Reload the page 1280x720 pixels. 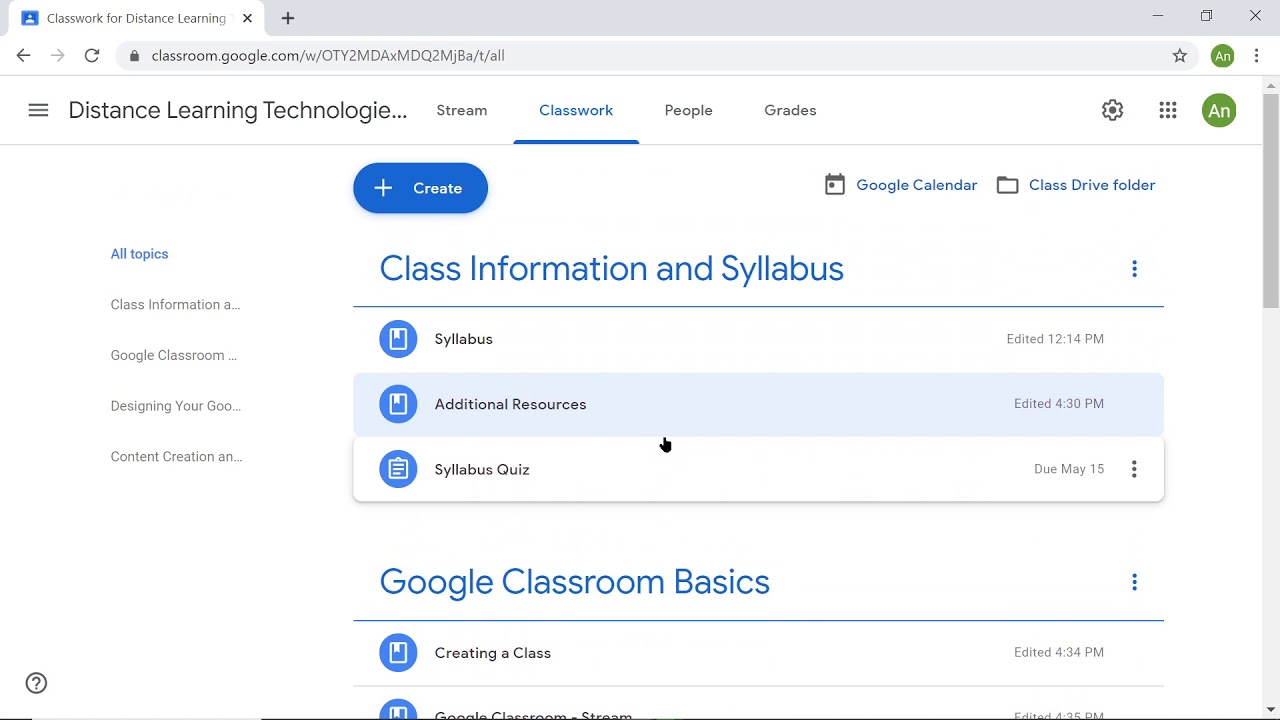[92, 56]
